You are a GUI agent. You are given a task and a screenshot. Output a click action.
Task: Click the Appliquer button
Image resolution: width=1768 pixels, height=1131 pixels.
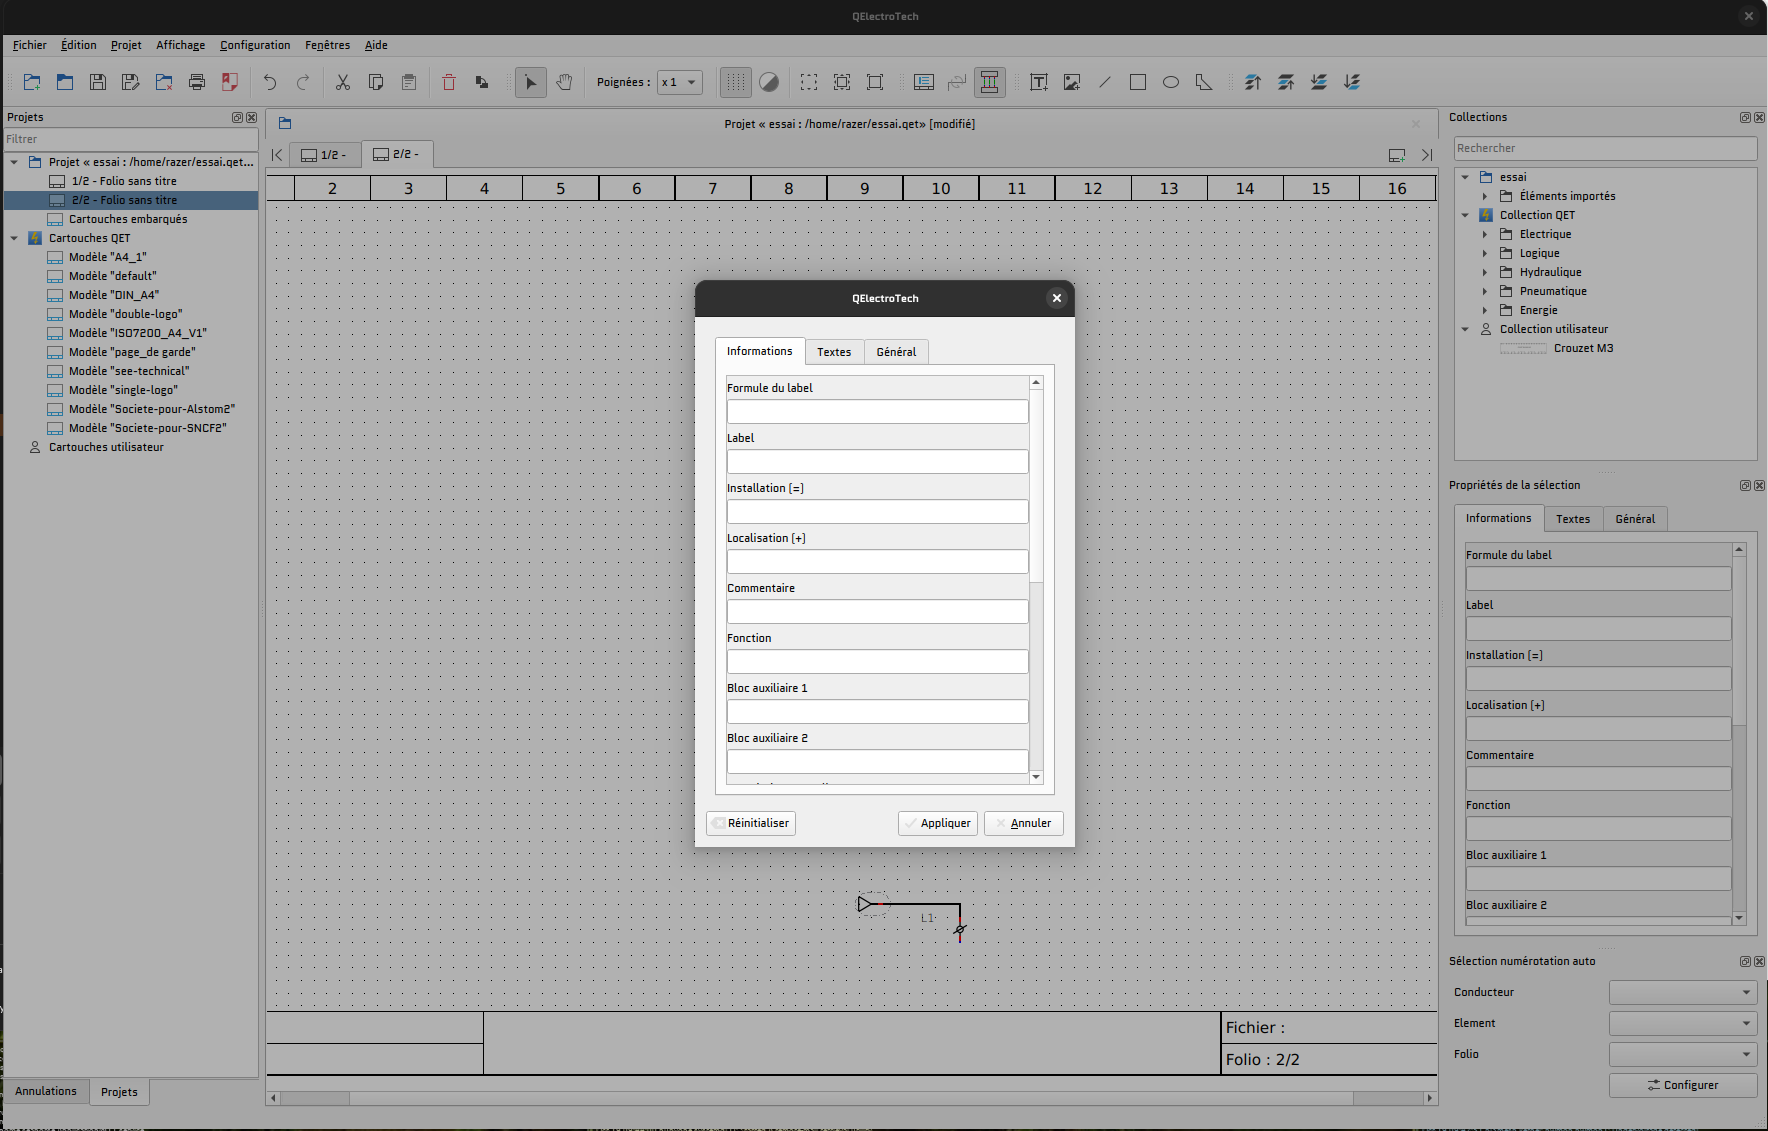[938, 823]
